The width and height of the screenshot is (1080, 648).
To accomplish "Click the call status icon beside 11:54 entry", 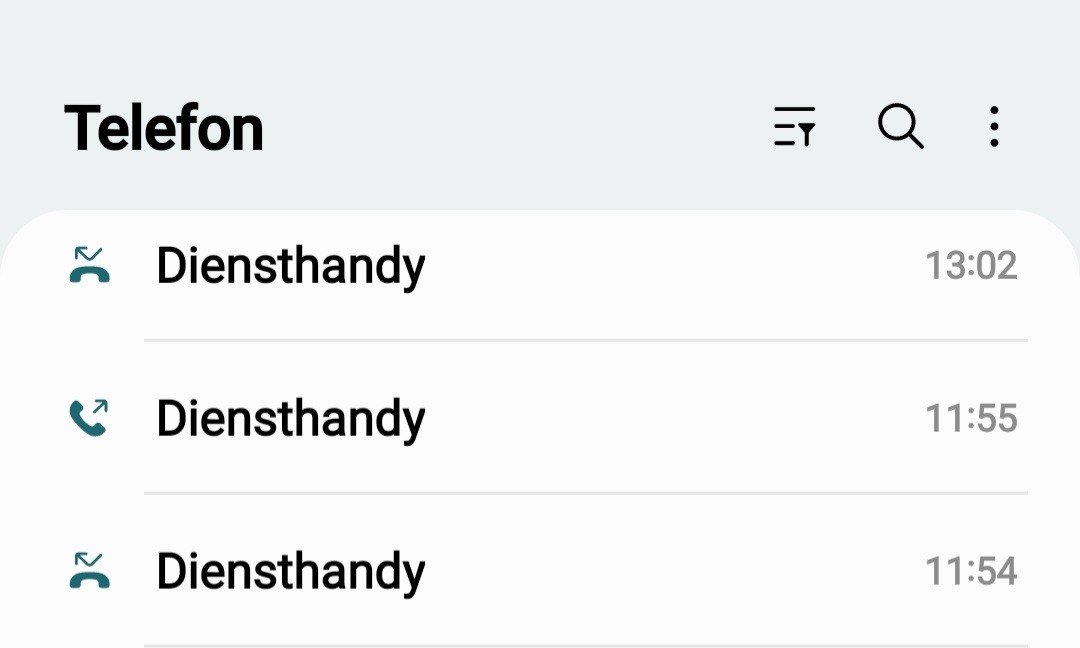I will pyautogui.click(x=90, y=571).
